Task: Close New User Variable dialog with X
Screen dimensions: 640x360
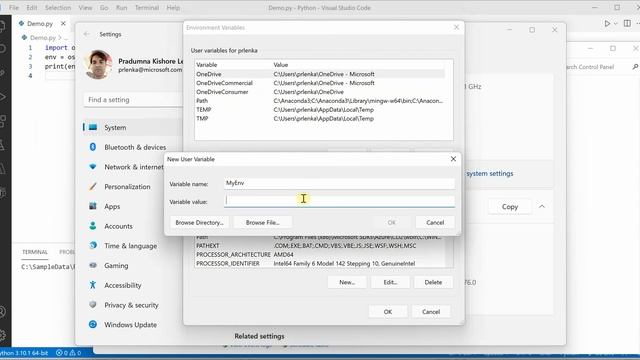Action: click(453, 159)
